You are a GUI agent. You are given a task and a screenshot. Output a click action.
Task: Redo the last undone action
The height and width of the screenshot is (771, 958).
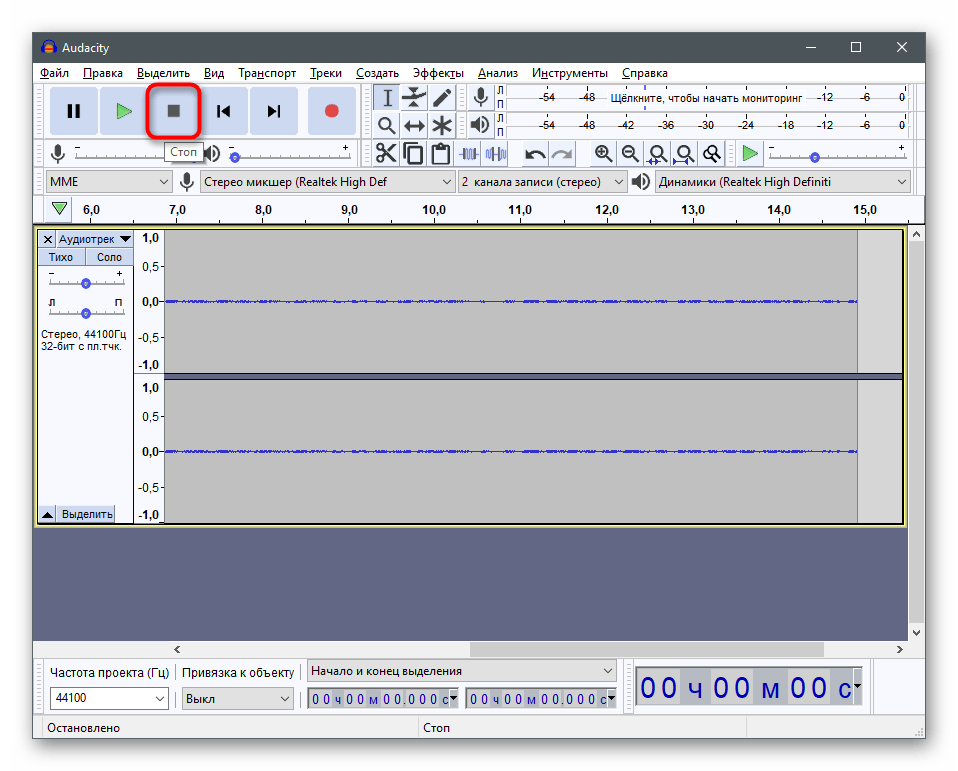pyautogui.click(x=562, y=154)
